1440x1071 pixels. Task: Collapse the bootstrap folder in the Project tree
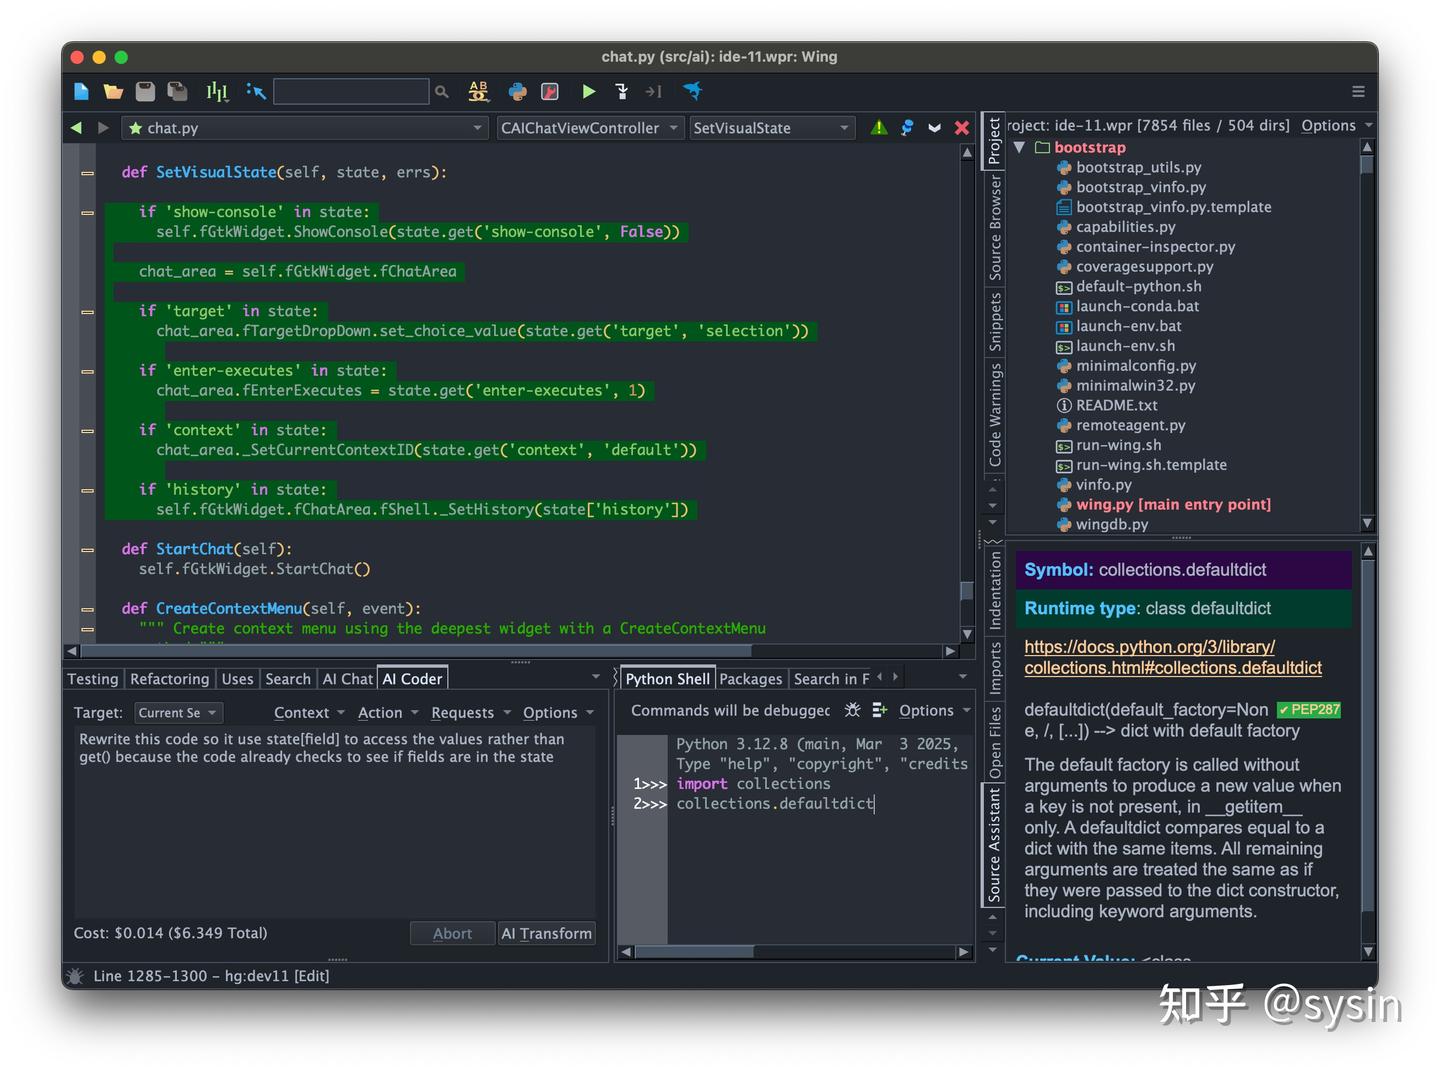coord(1020,147)
